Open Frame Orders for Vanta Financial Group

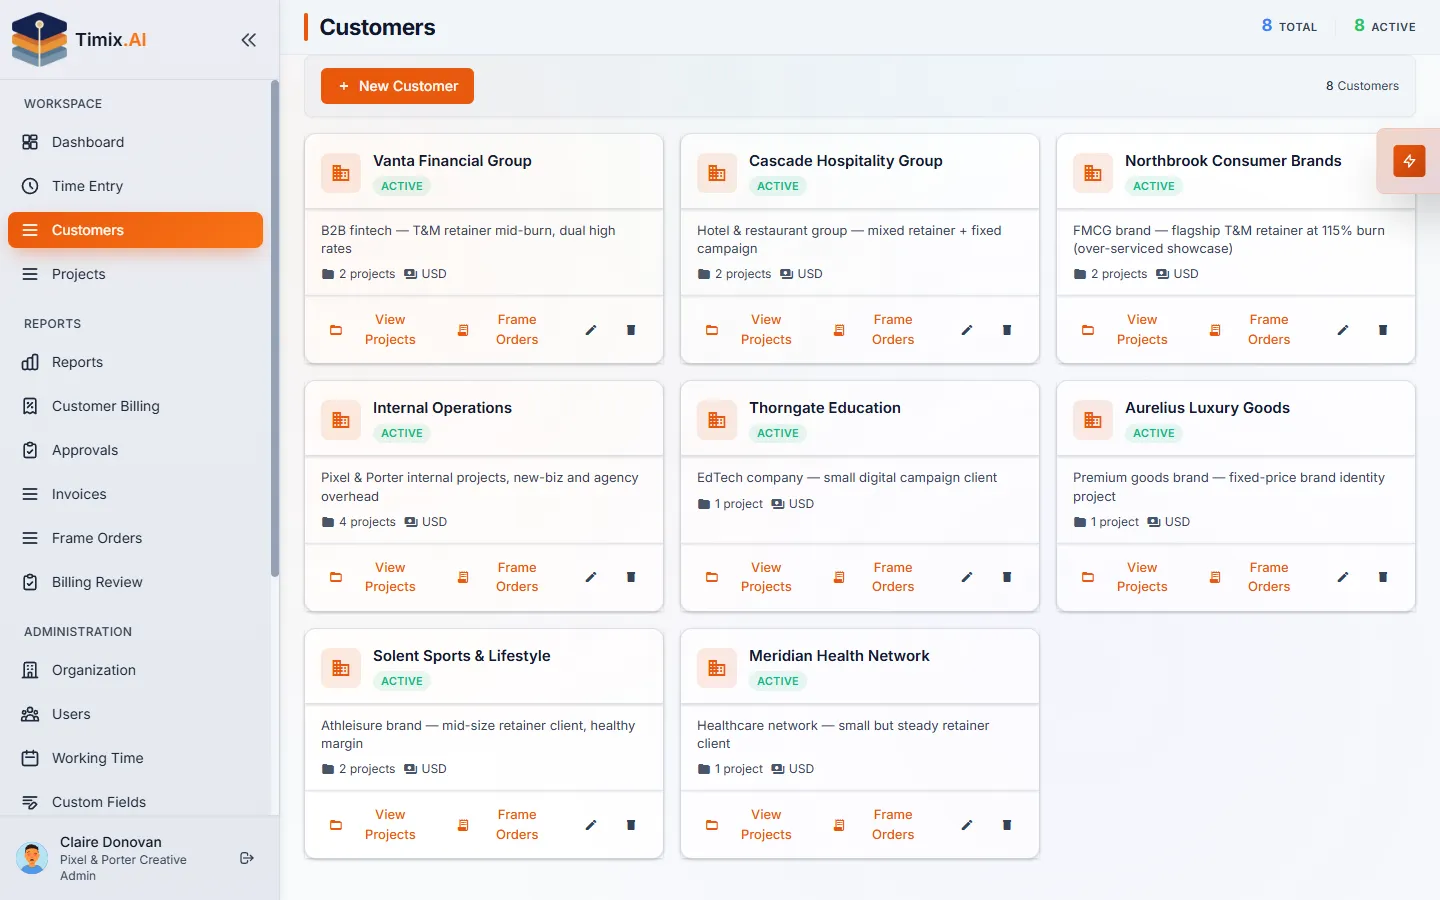[x=501, y=330]
